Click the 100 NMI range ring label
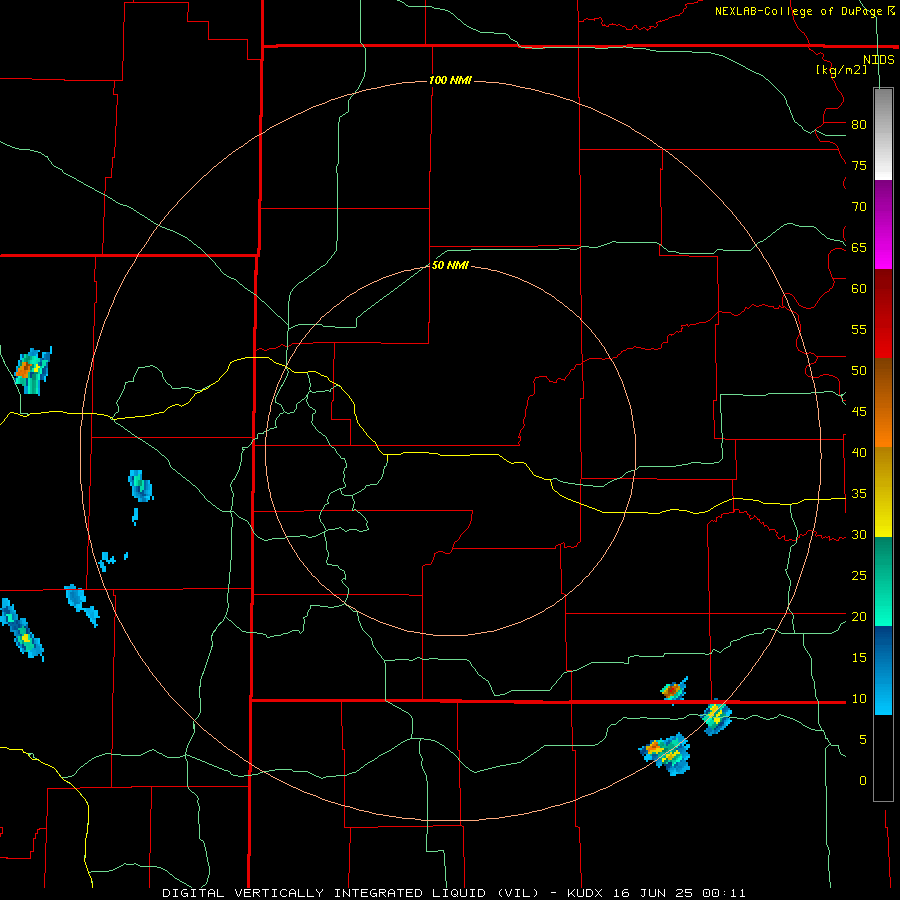Screen dimensions: 900x900 point(450,80)
